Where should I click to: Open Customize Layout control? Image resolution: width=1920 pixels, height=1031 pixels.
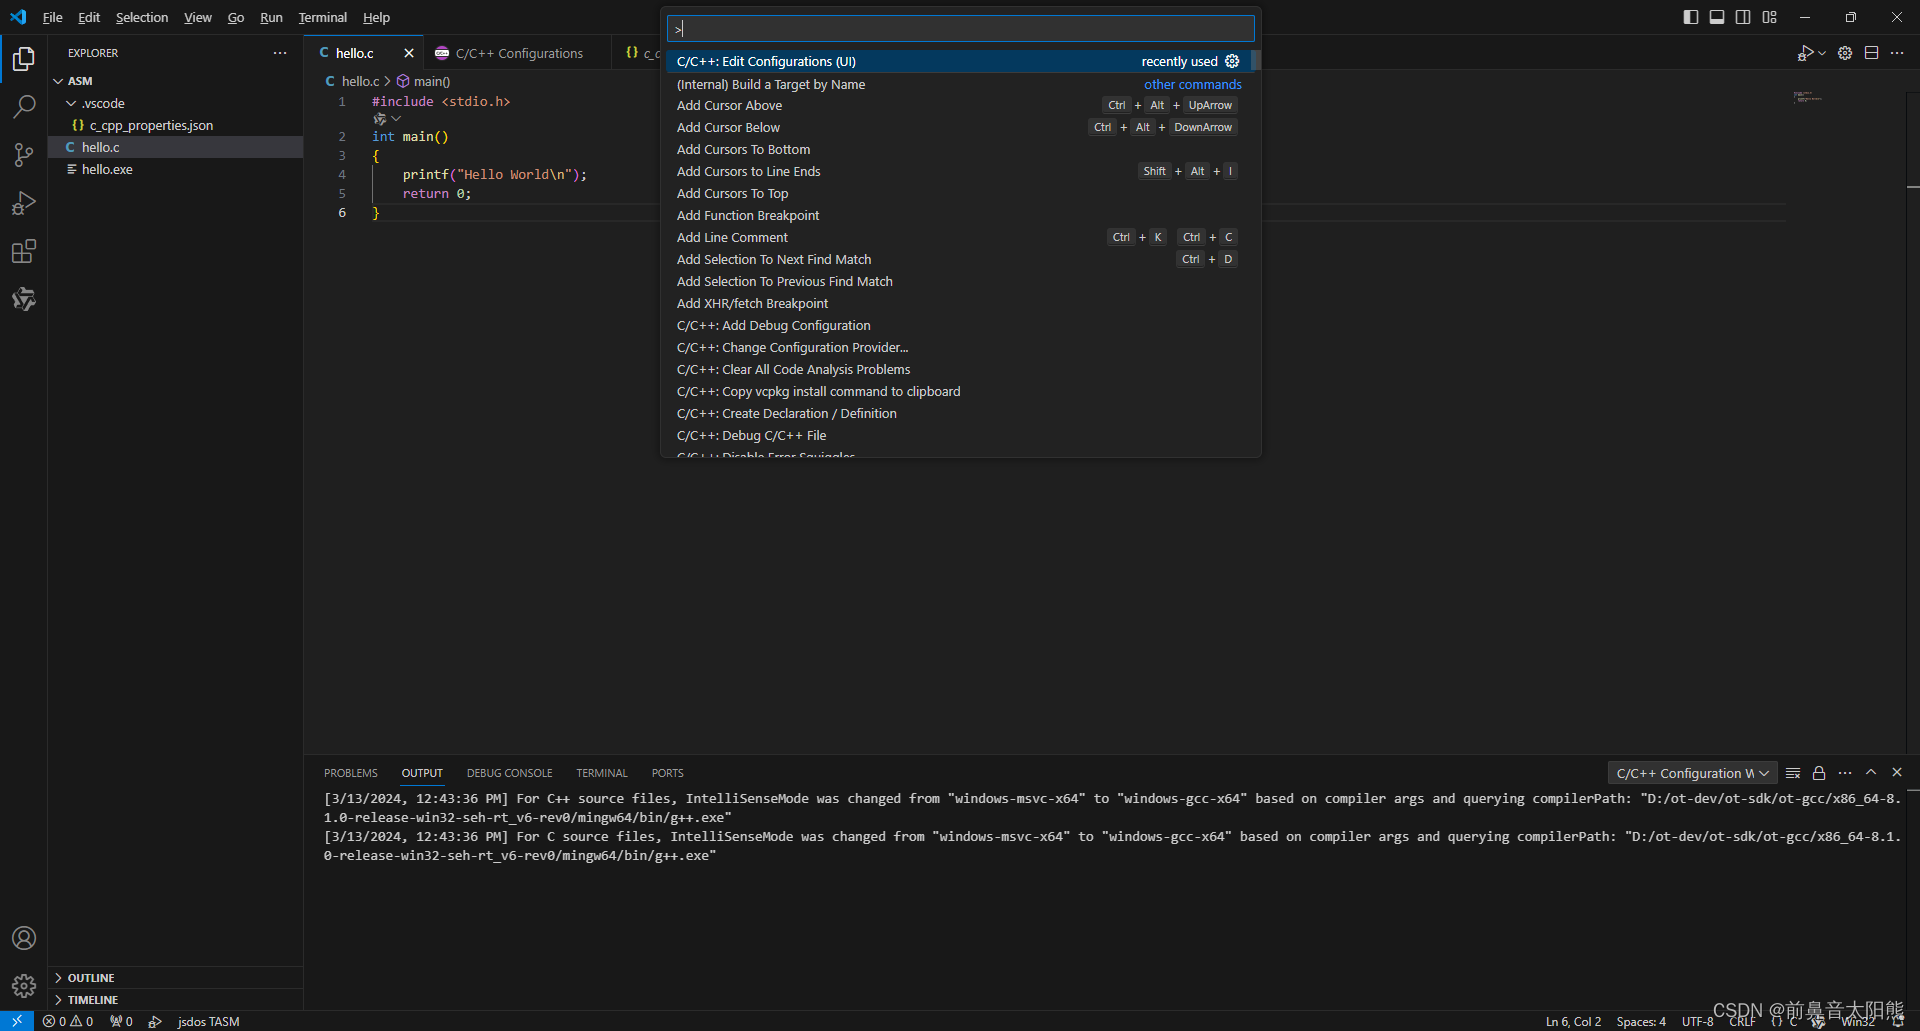1770,17
